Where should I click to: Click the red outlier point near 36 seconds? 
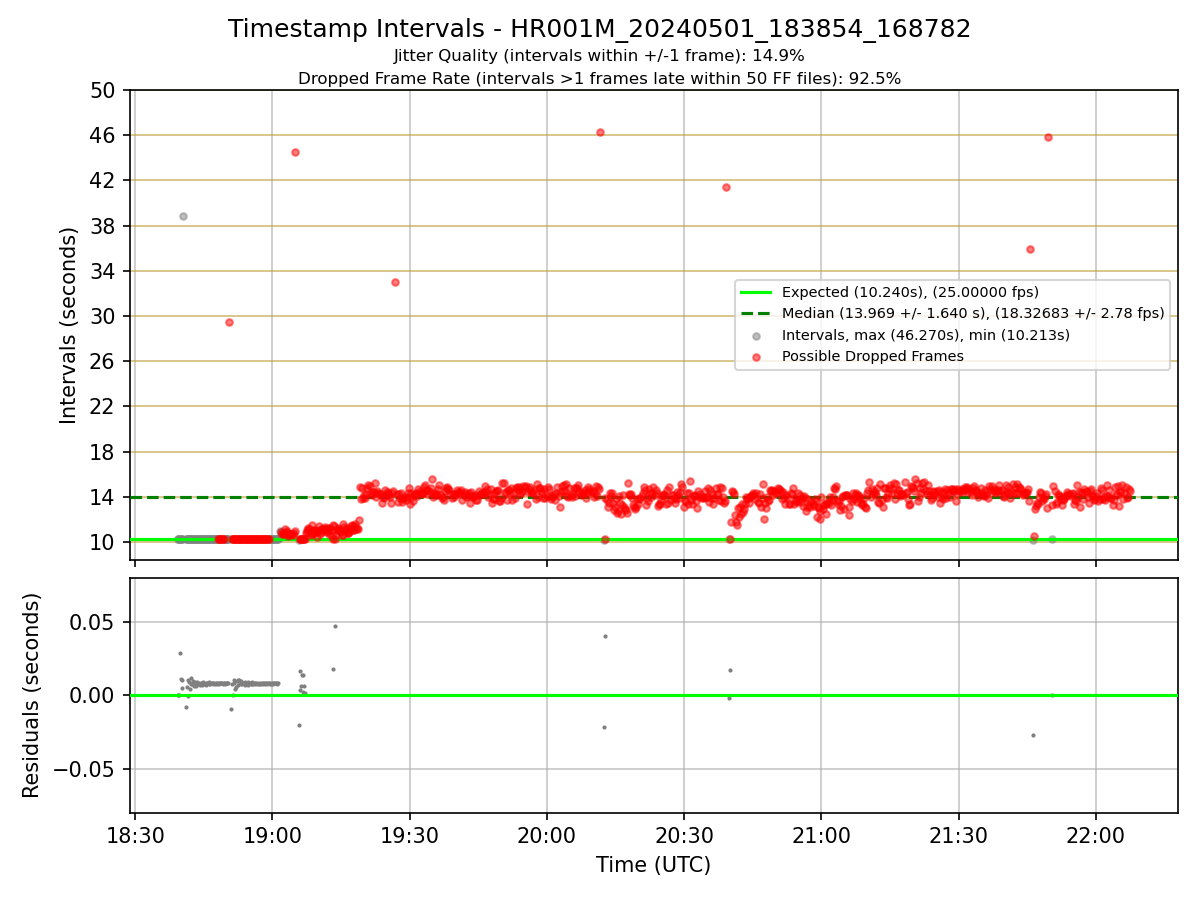click(x=1030, y=249)
